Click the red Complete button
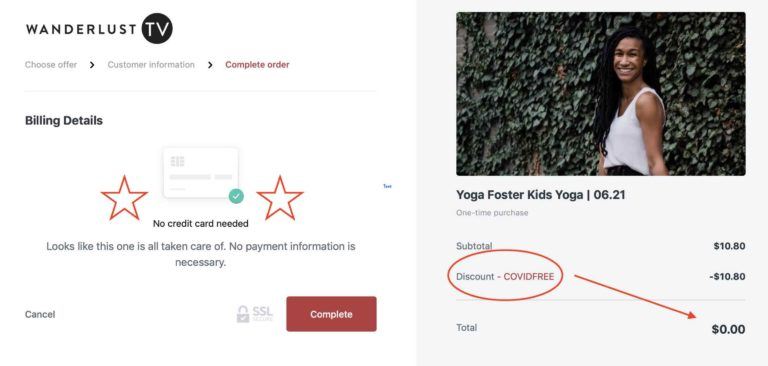Viewport: 768px width, 366px height. click(332, 314)
